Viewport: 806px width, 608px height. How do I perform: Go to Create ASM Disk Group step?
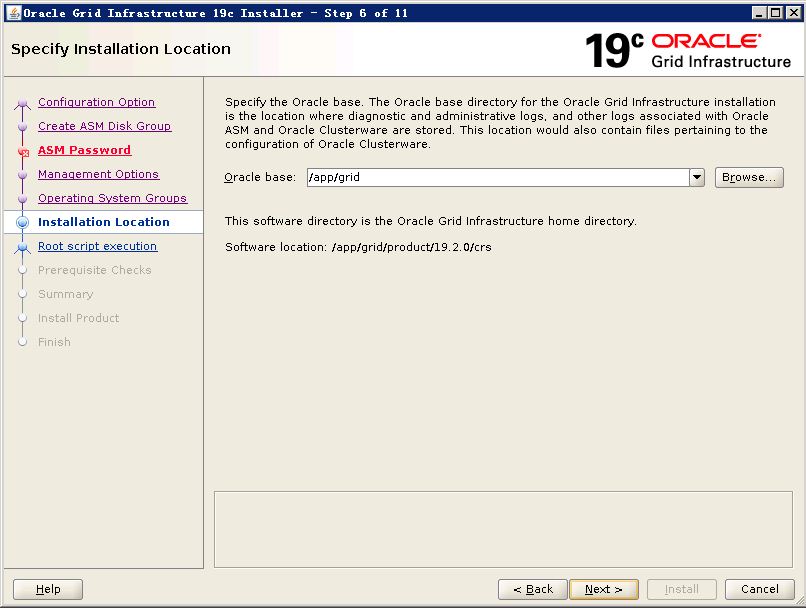point(104,126)
